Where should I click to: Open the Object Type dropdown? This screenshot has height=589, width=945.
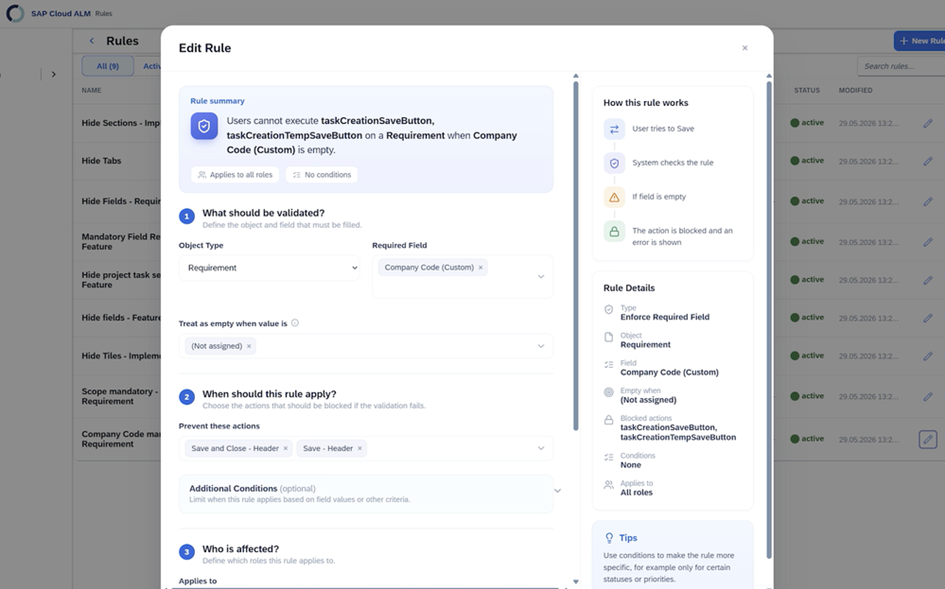point(269,268)
